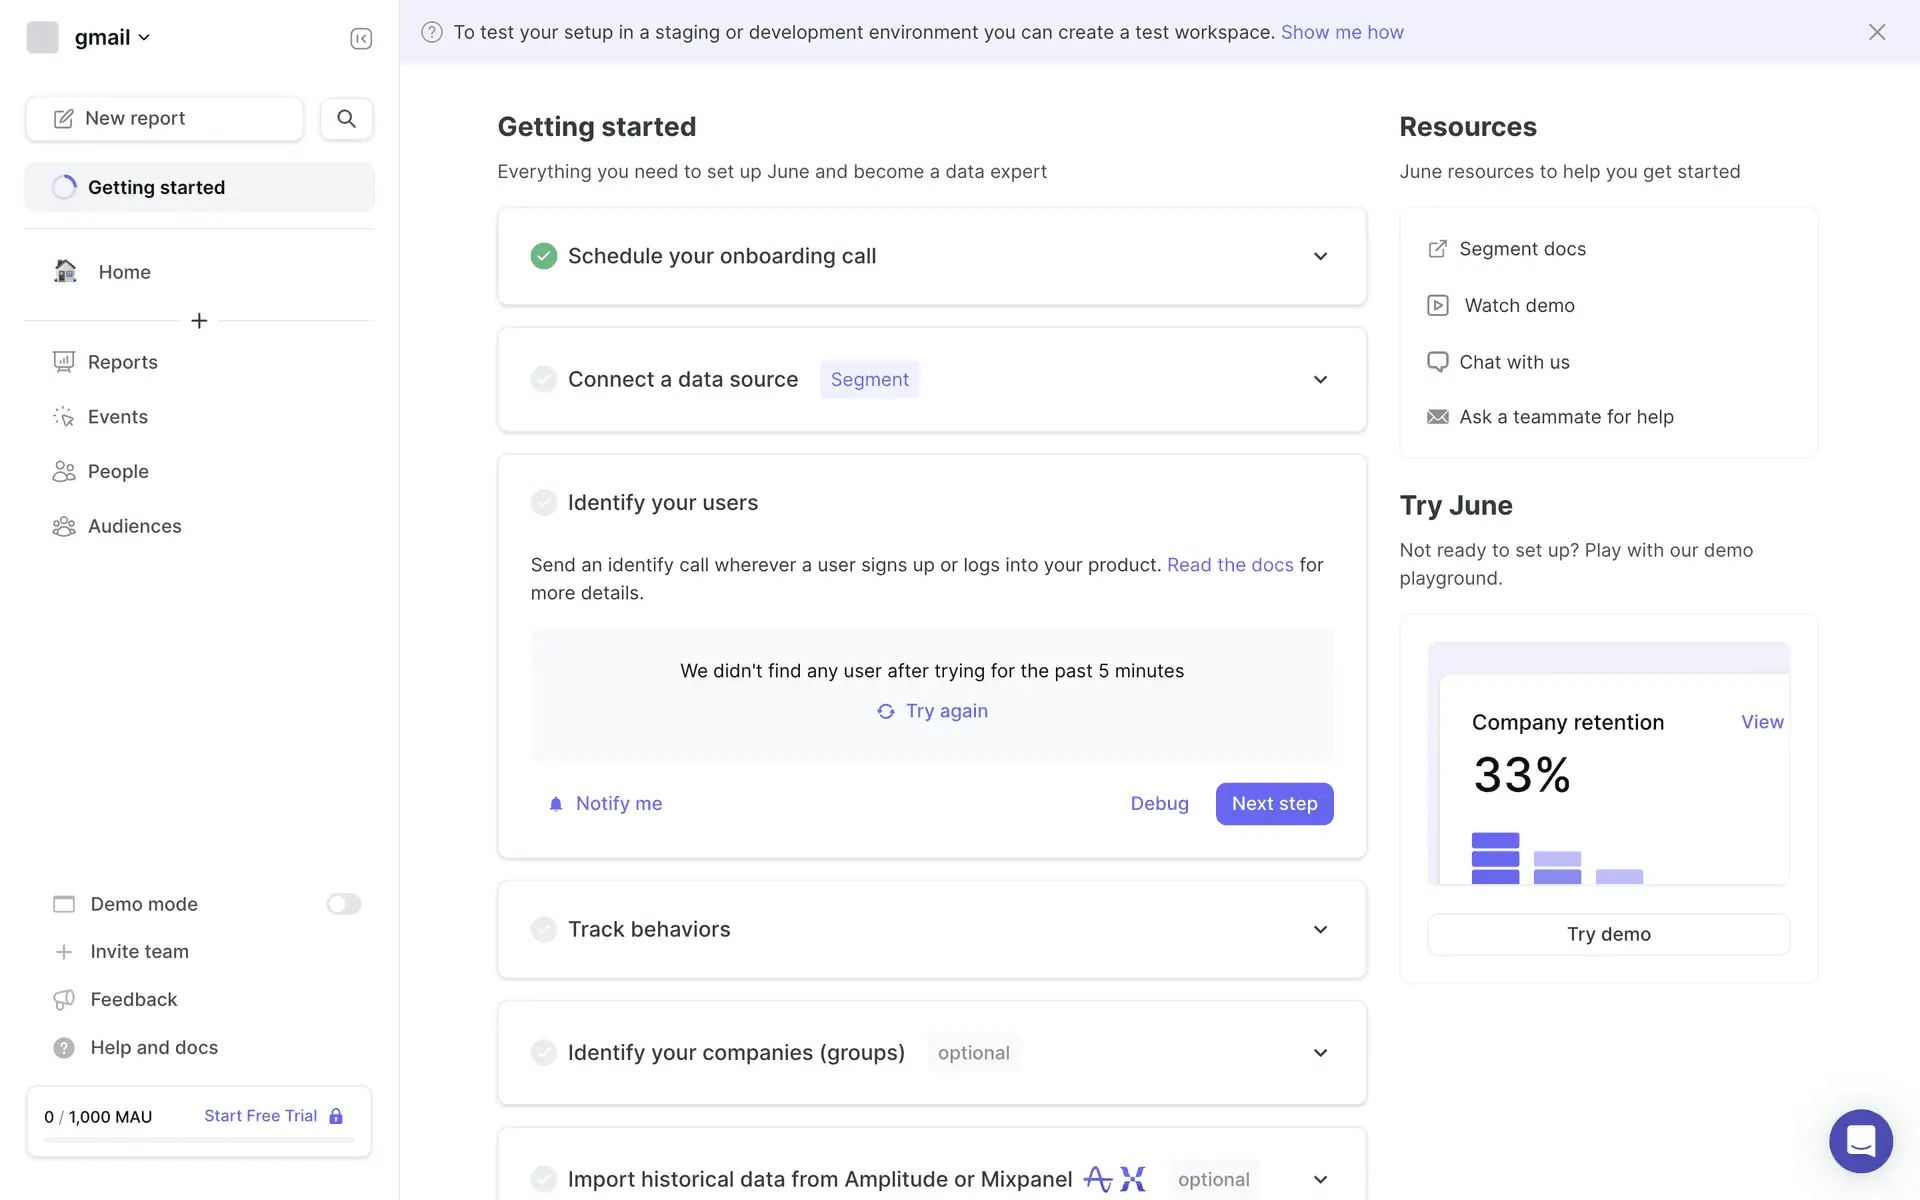Click the bell Notify me icon
Viewport: 1920px width, 1200px height.
pyautogui.click(x=556, y=804)
